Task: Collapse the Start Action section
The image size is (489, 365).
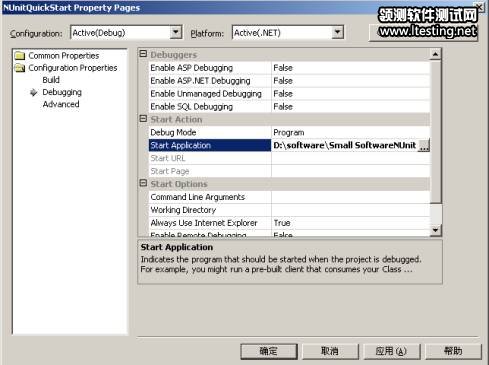Action: (x=143, y=118)
